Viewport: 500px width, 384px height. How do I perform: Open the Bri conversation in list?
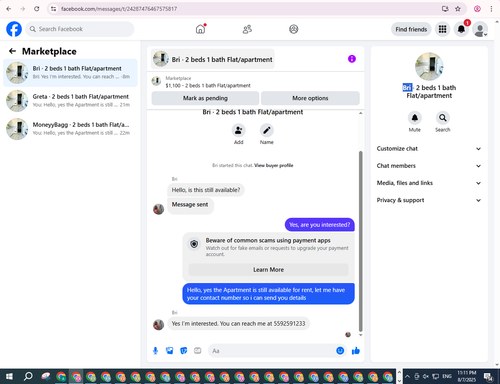[x=70, y=73]
